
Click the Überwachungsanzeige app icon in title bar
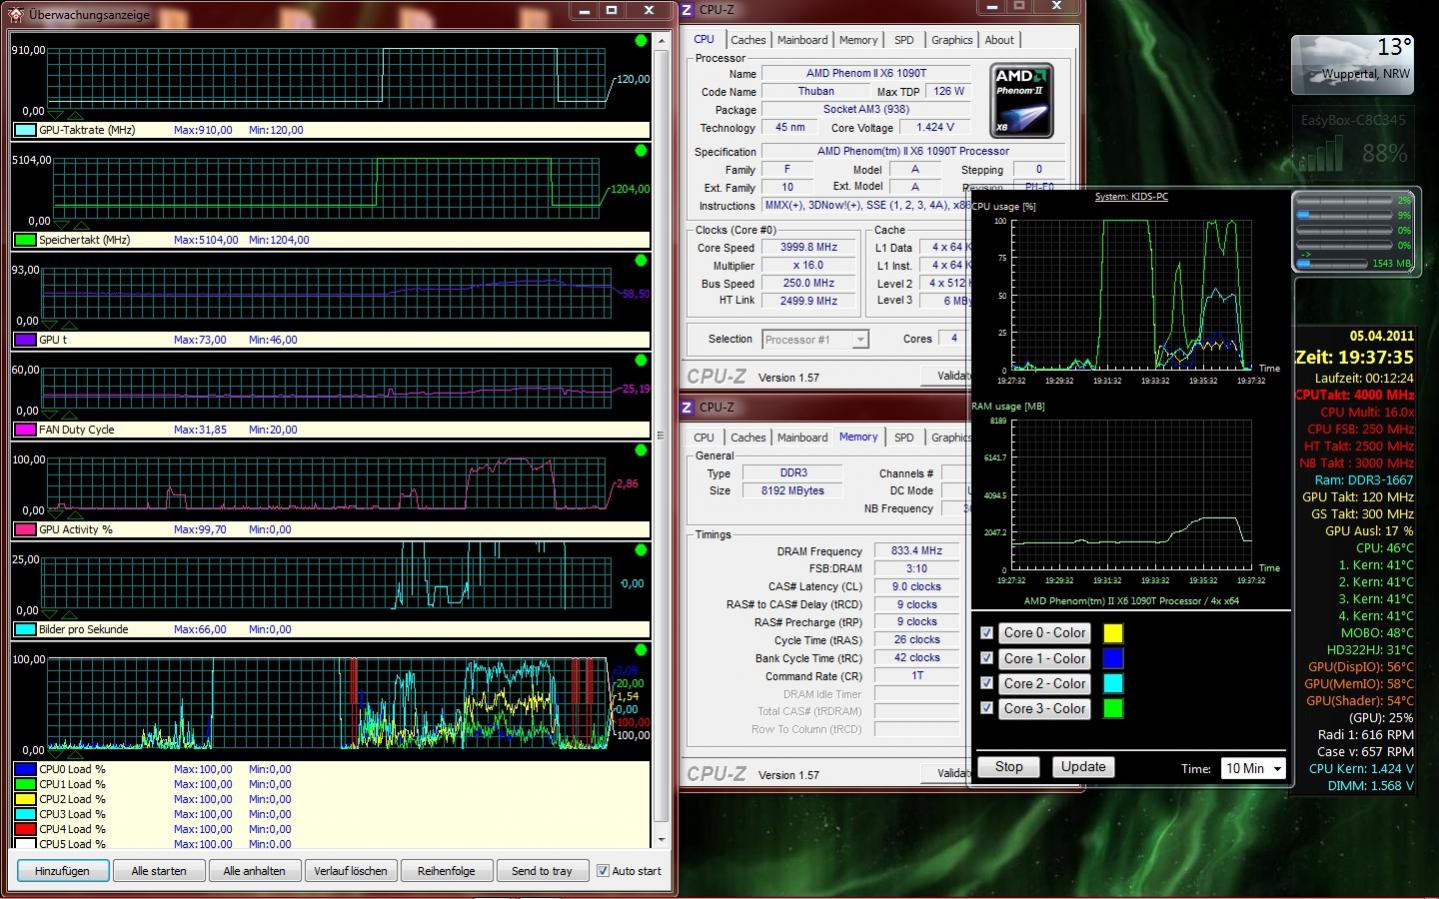point(15,14)
